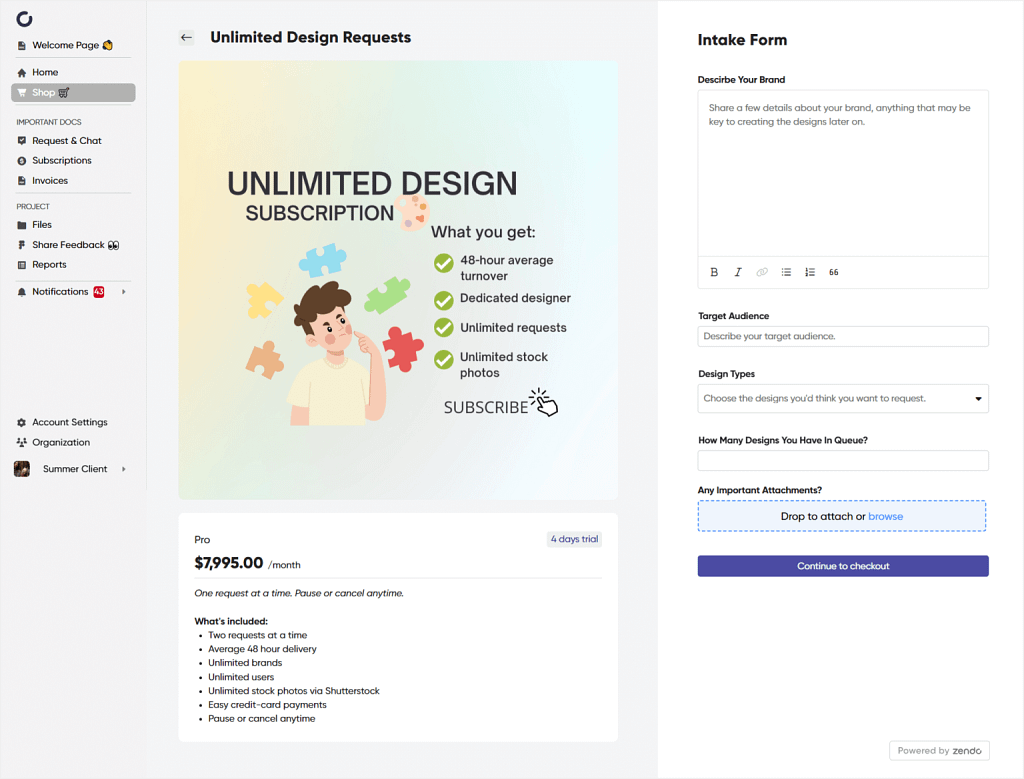Open the Files section
The height and width of the screenshot is (779, 1024).
pos(72,225)
